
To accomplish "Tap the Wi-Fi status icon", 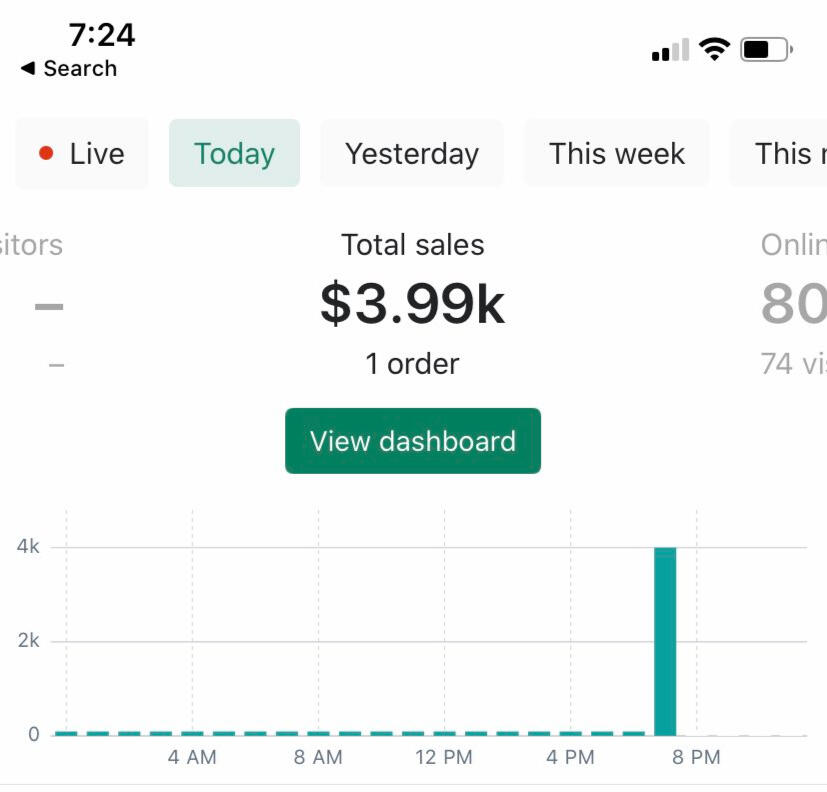I will [x=714, y=49].
